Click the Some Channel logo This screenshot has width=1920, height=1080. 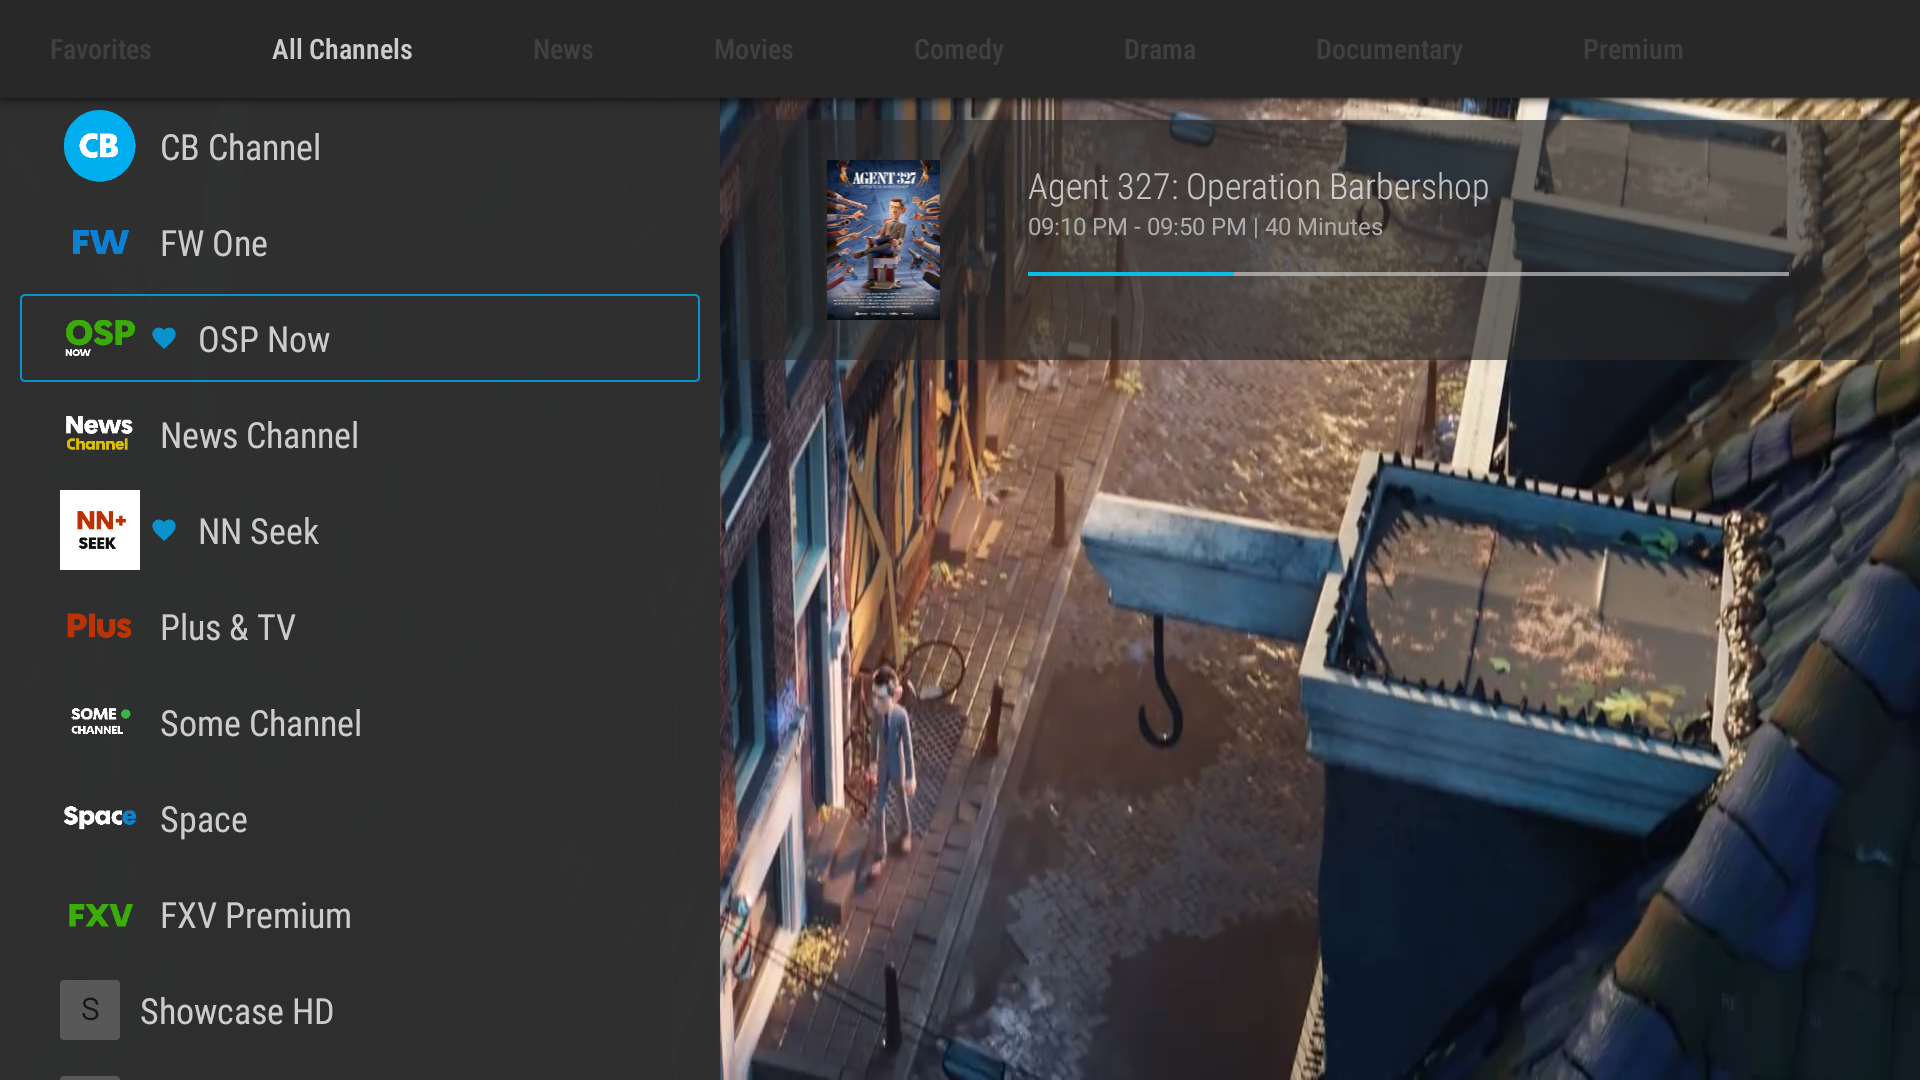[x=99, y=722]
